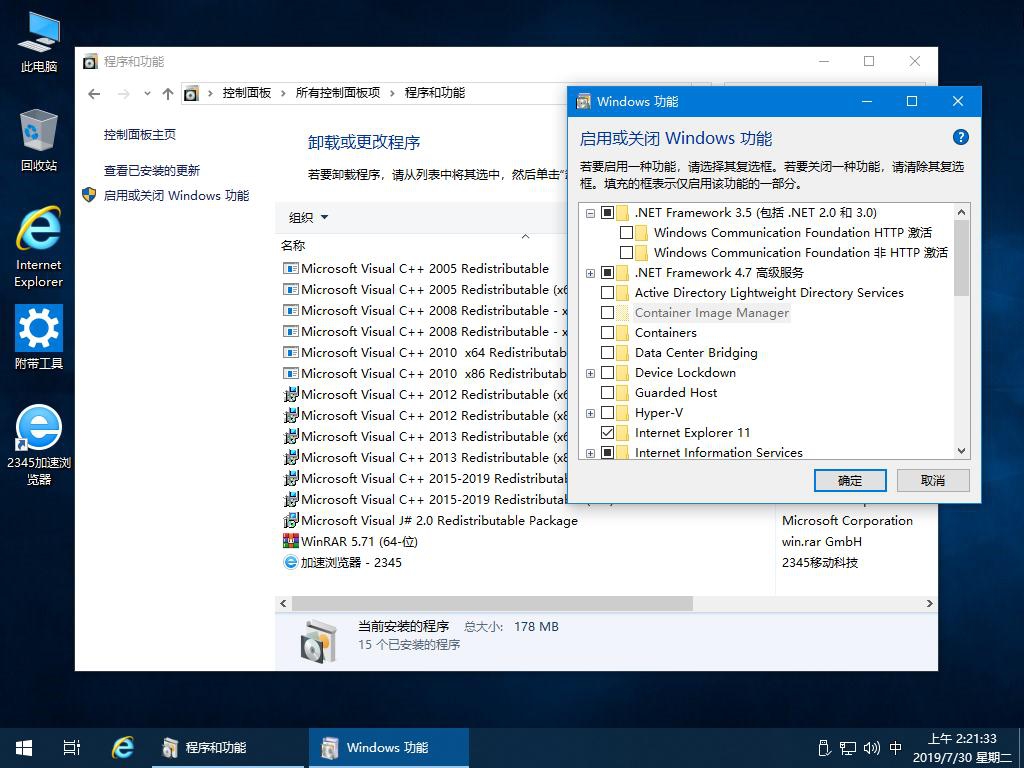Open 查看已安装的更新 link
Screen dimensions: 1024x768
pyautogui.click(x=152, y=170)
